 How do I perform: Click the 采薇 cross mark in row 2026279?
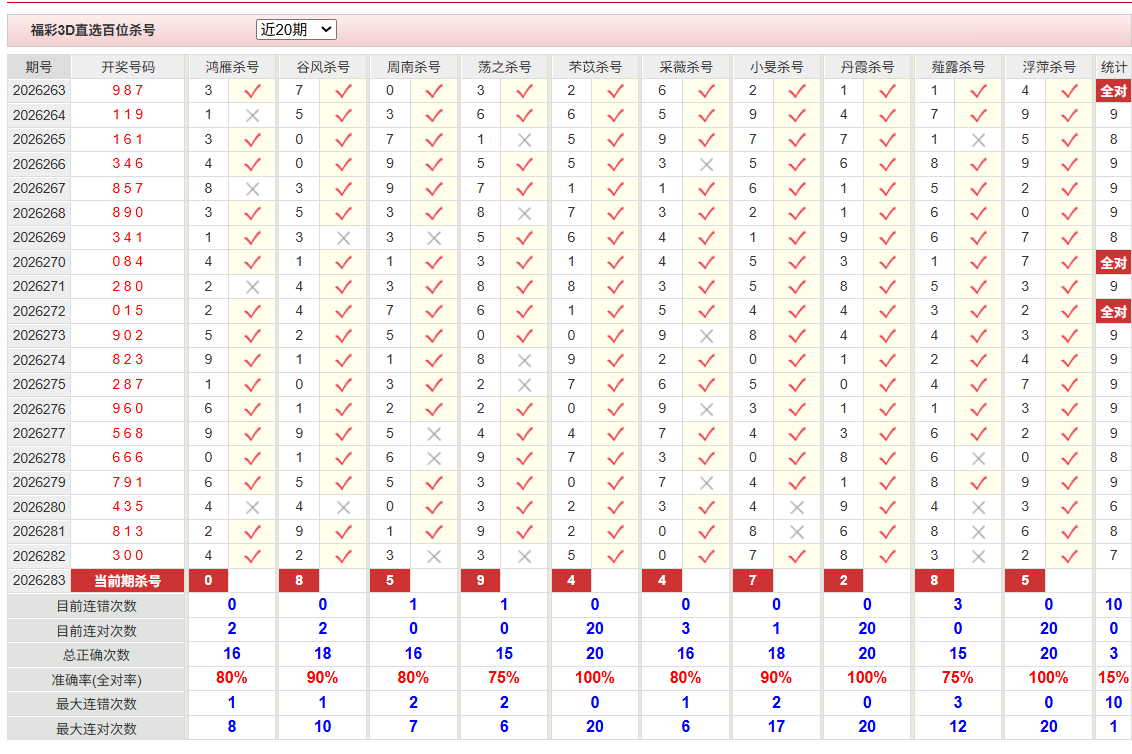(706, 483)
